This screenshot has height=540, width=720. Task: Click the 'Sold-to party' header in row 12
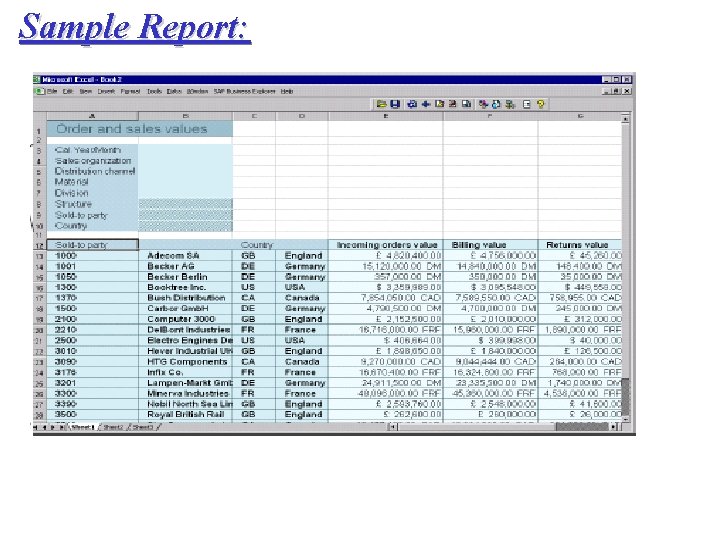pyautogui.click(x=92, y=245)
